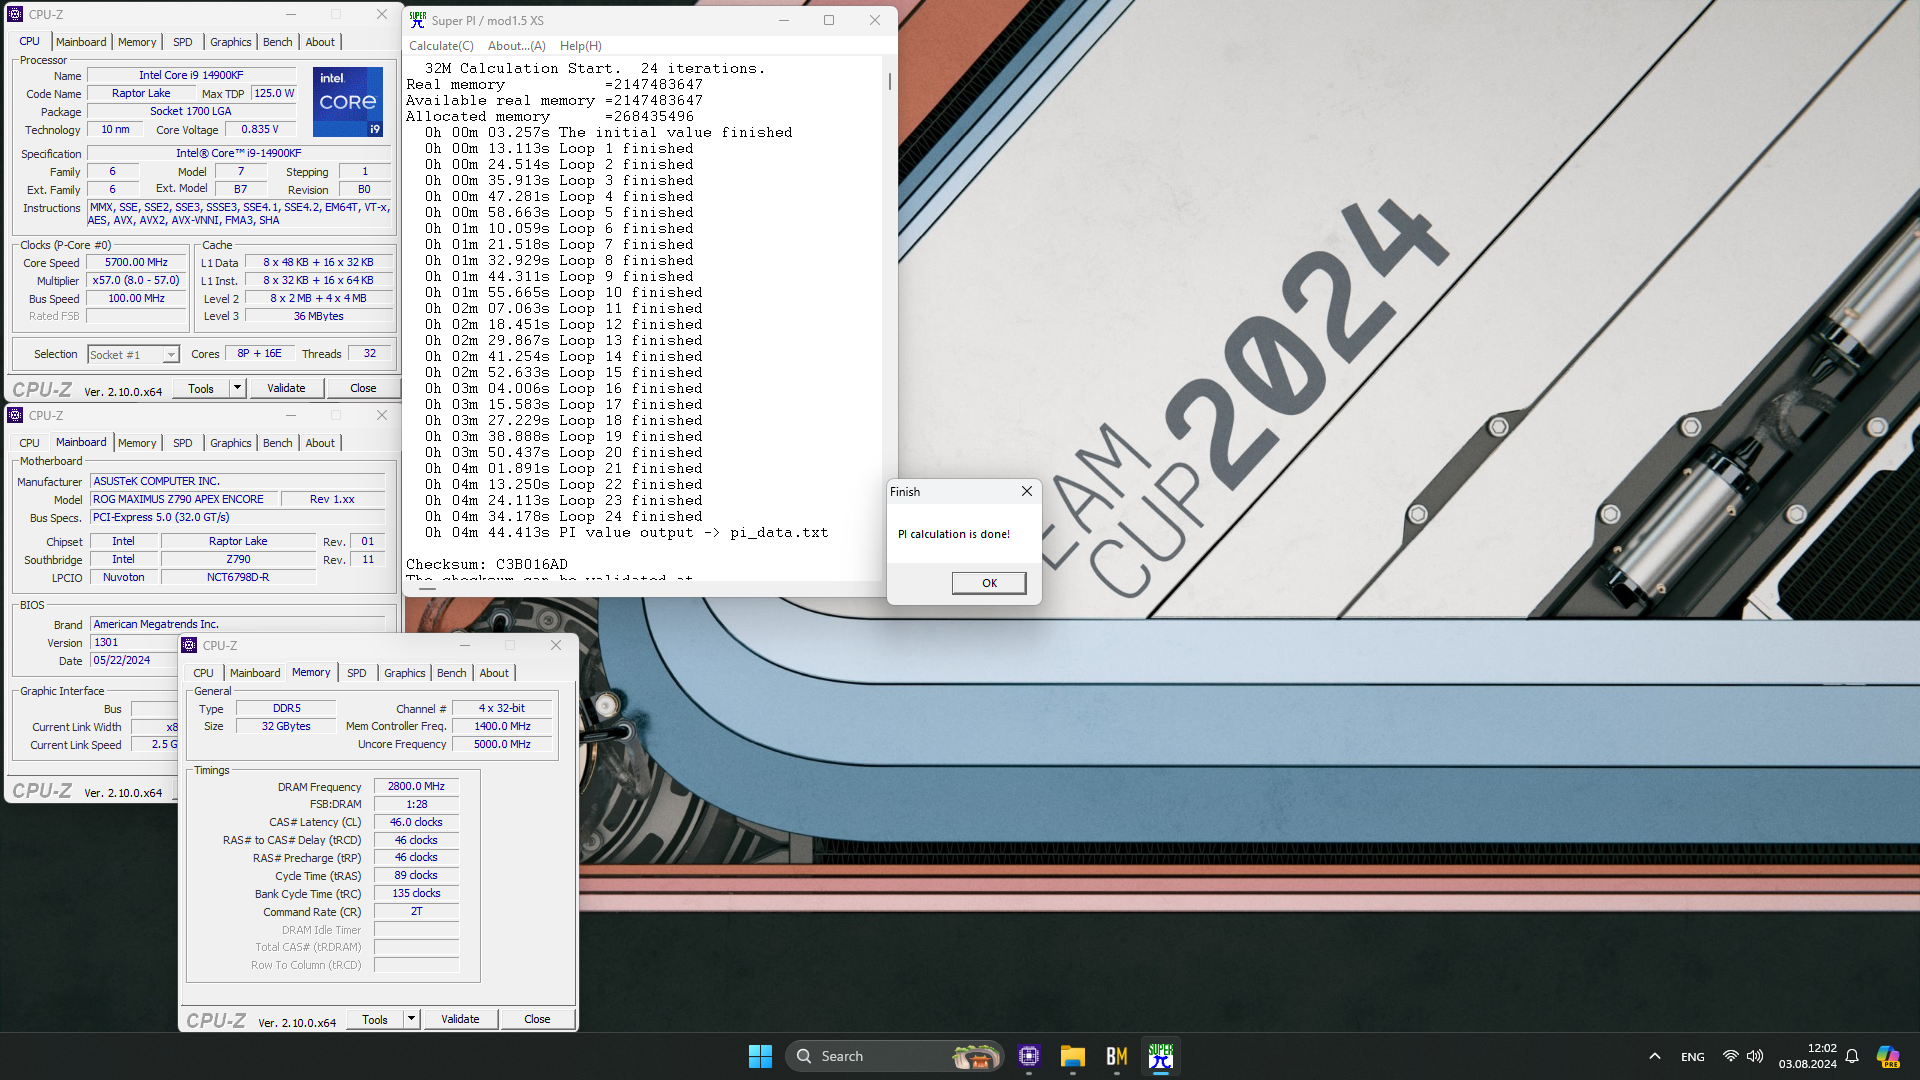Click the ROG MAXIMUS Z790 APEX ENCORE model field
Image resolution: width=1920 pixels, height=1080 pixels.
coord(184,499)
